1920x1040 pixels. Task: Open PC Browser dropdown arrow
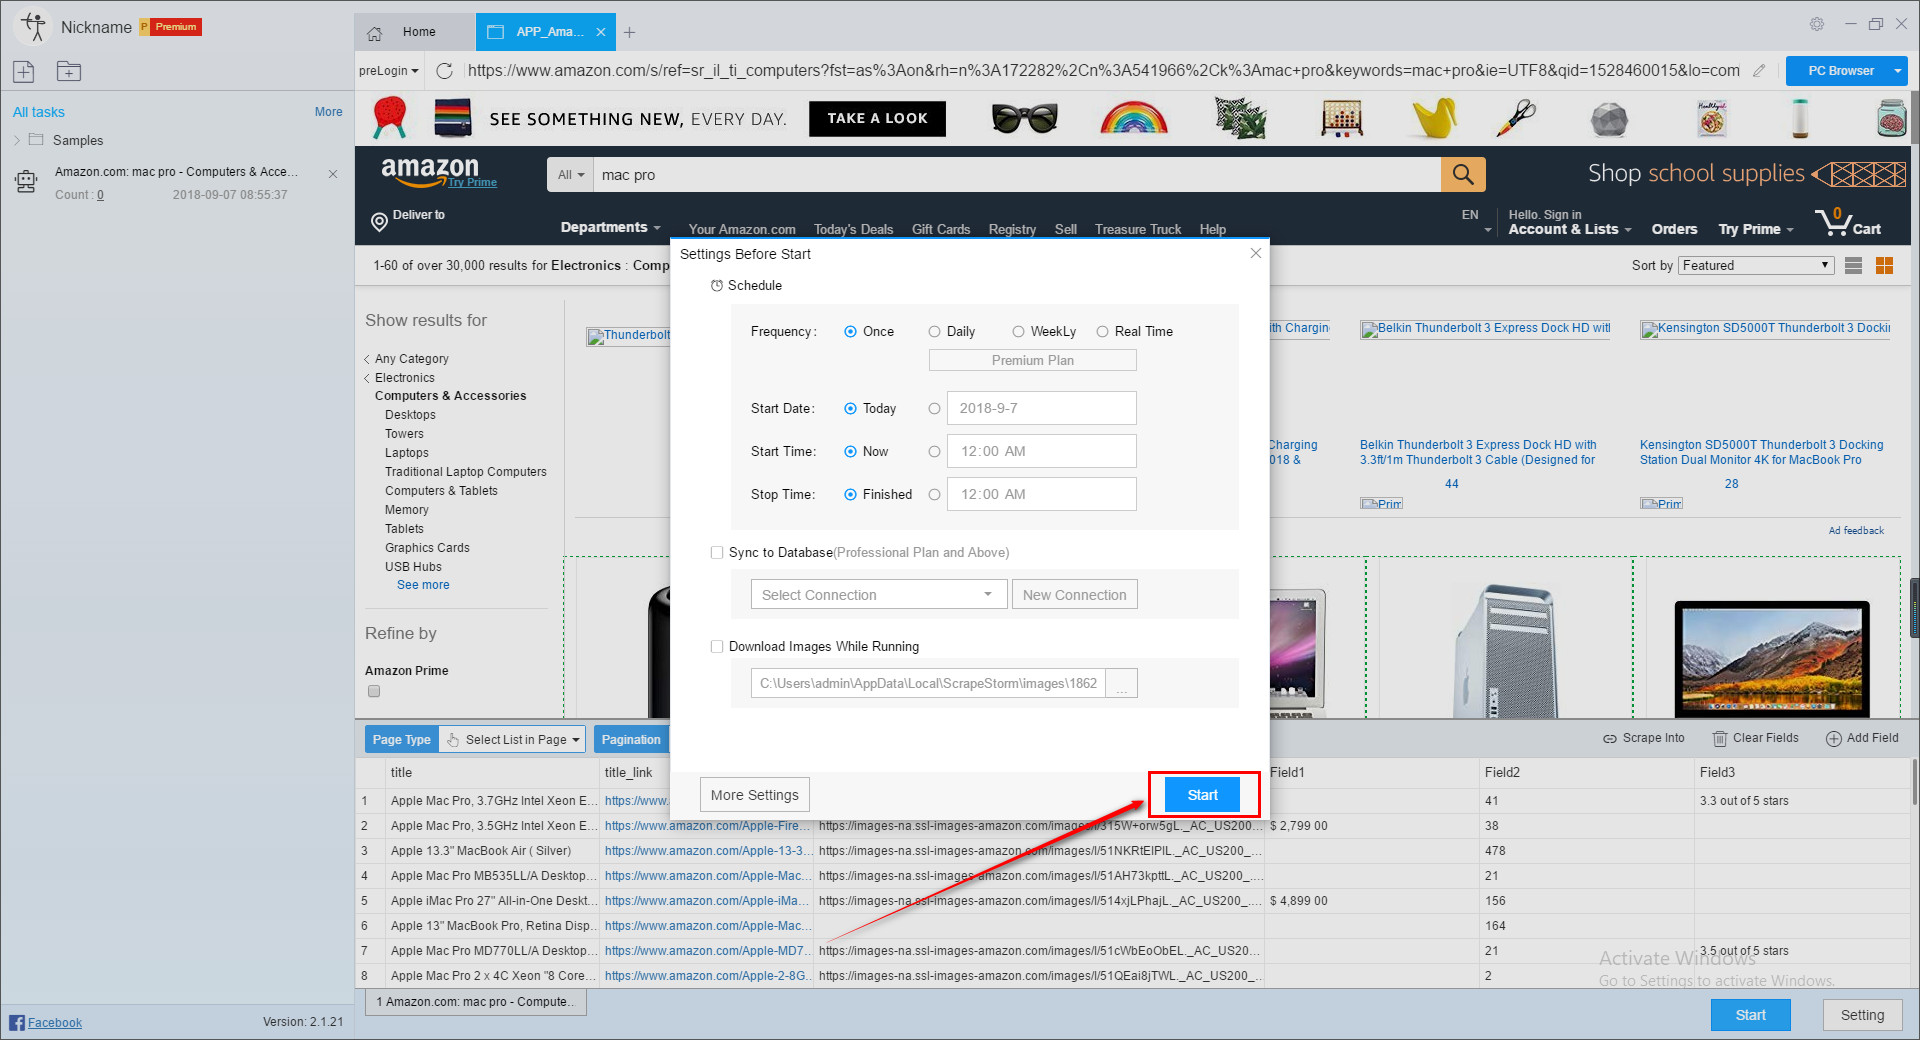[x=1897, y=71]
